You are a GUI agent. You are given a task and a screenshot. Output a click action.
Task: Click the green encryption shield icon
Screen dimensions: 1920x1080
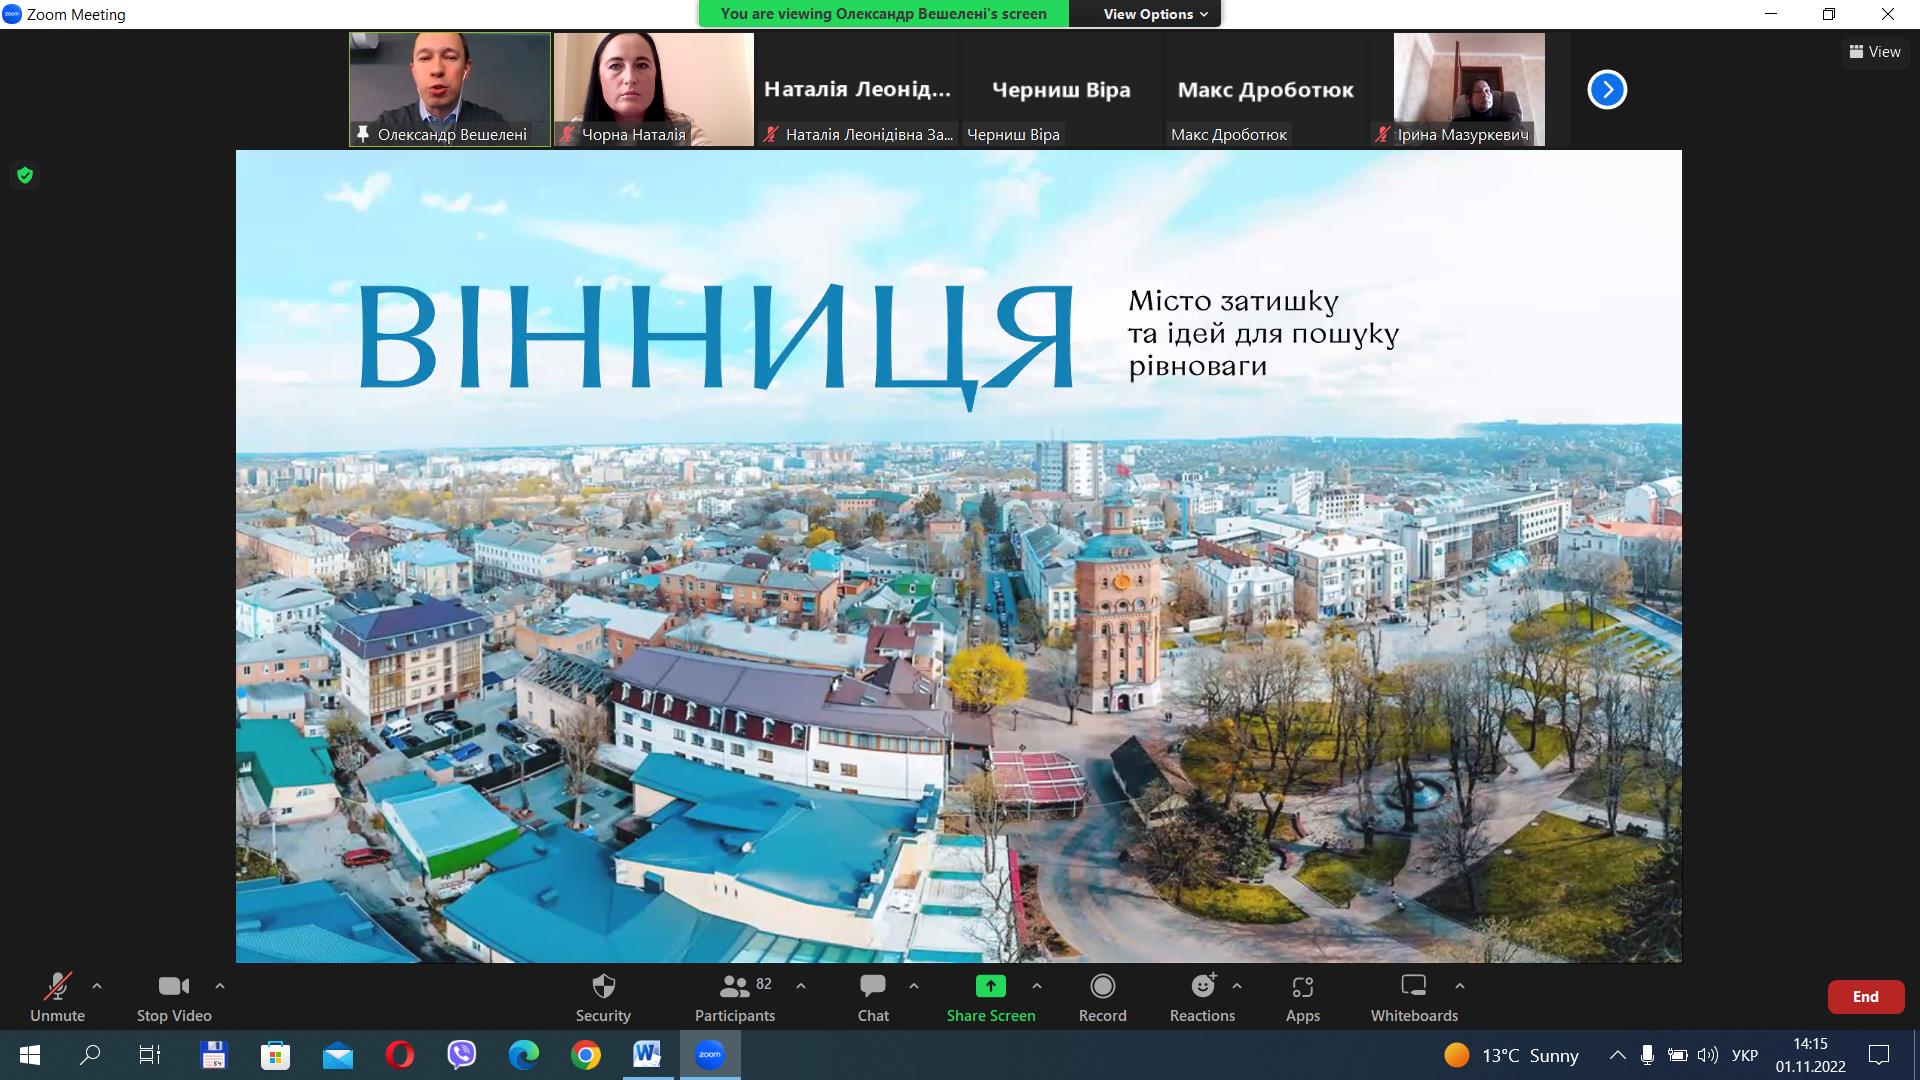[x=25, y=176]
